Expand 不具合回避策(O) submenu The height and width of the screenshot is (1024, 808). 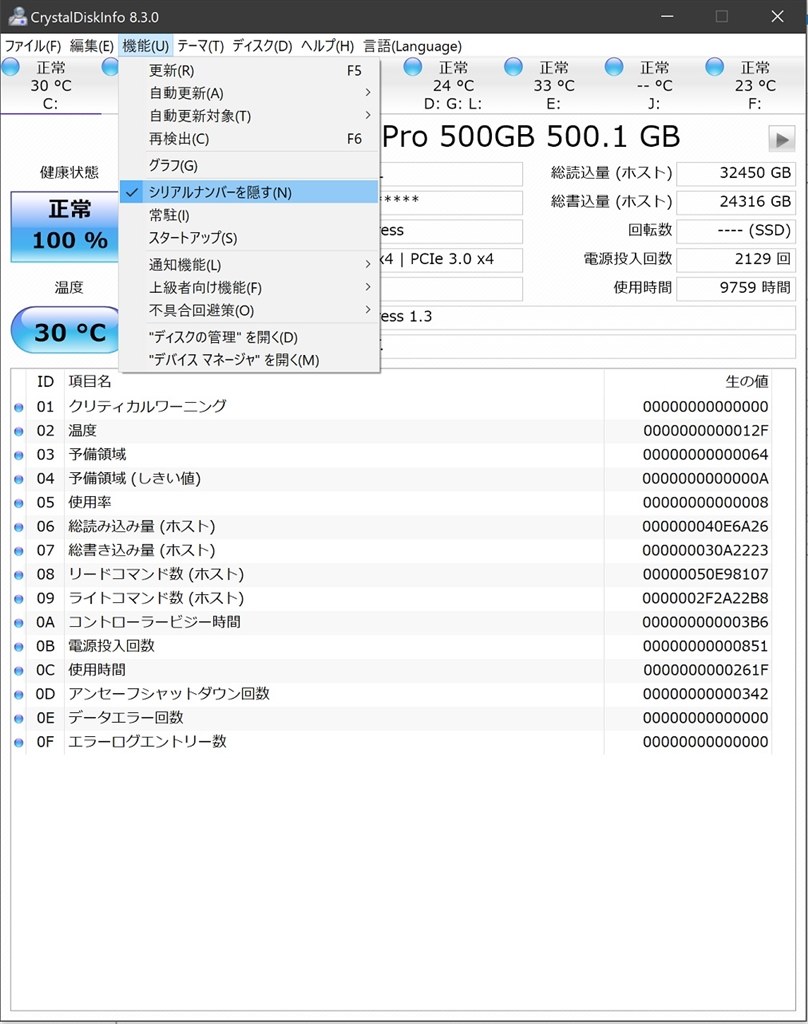pyautogui.click(x=249, y=310)
